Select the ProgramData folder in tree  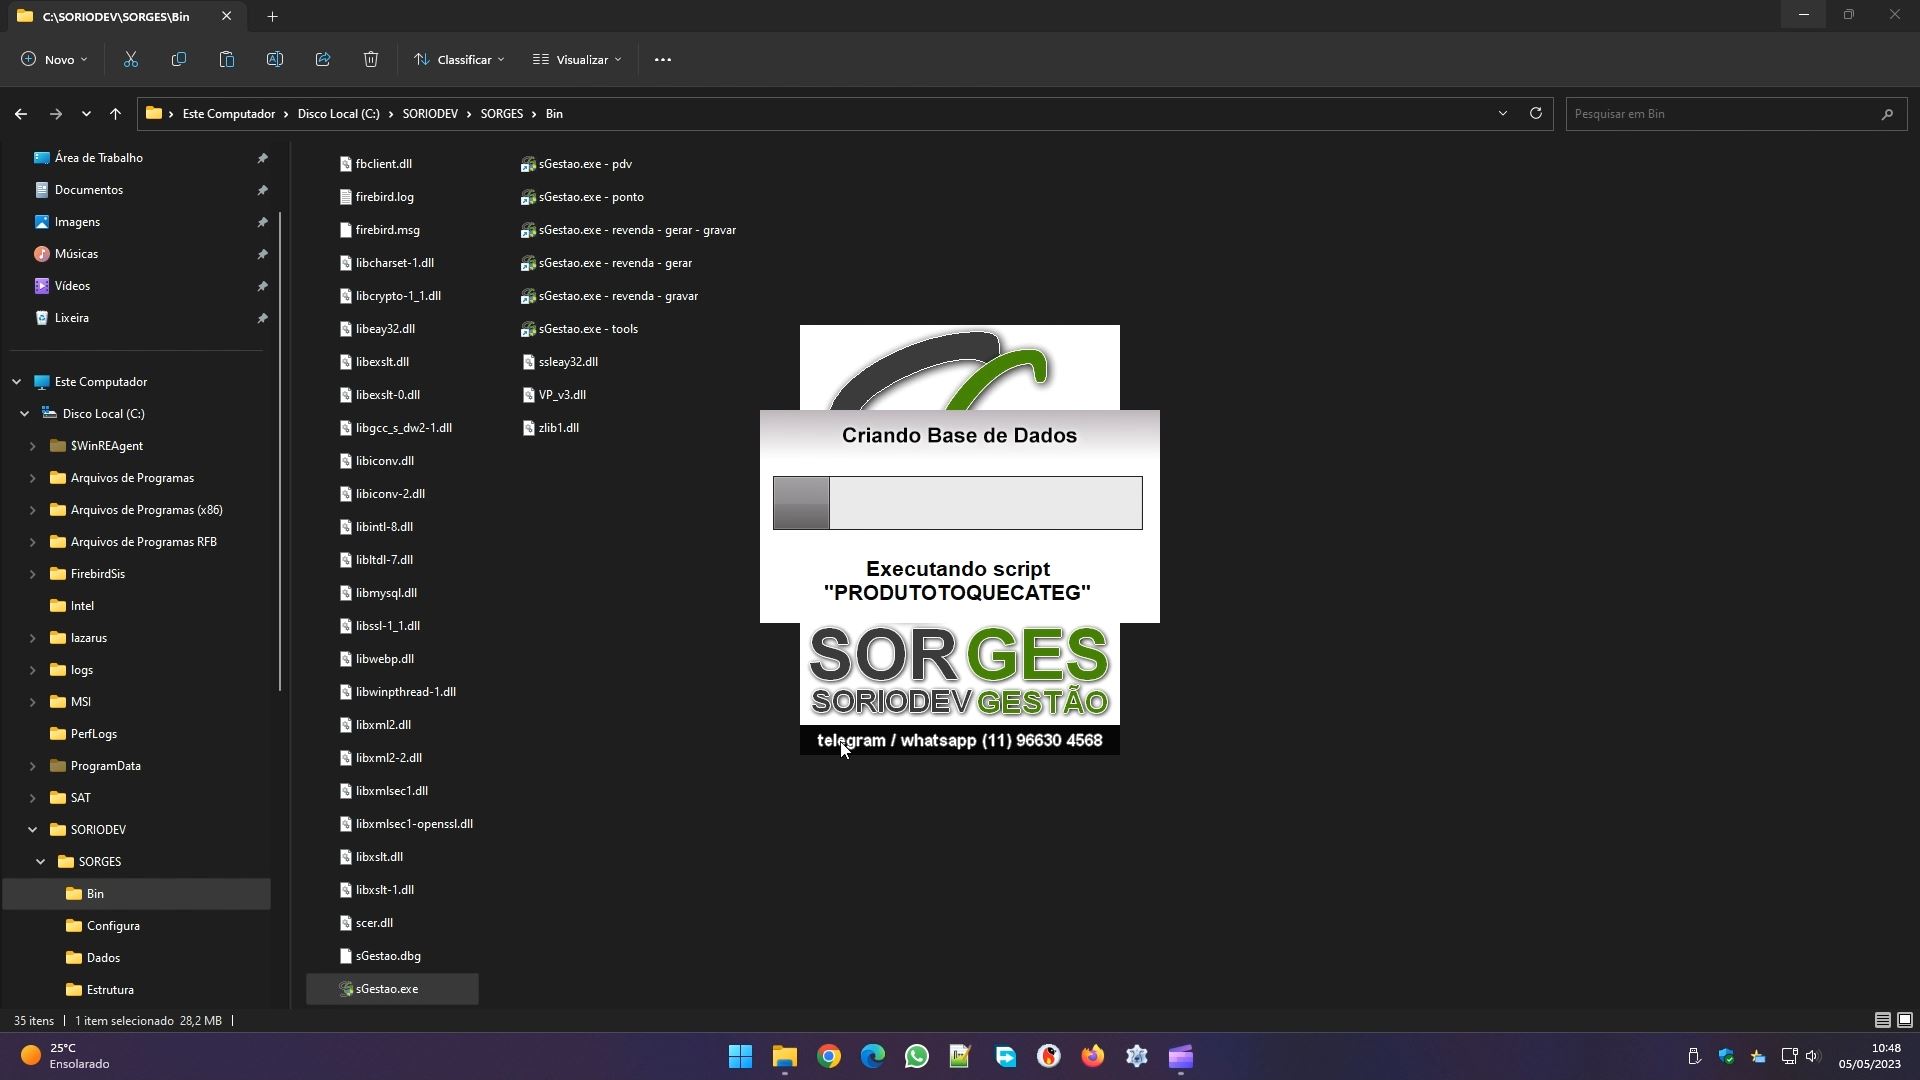pyautogui.click(x=105, y=766)
